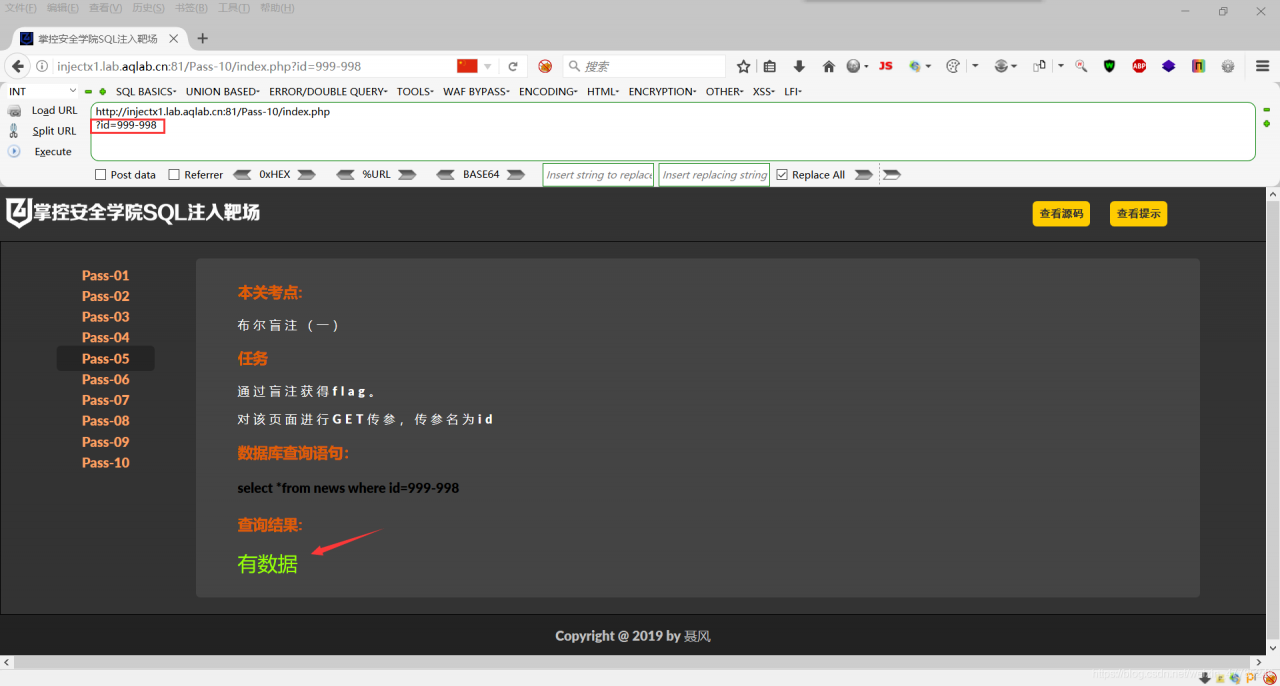The width and height of the screenshot is (1280, 686).
Task: Open the ENCODING dropdown menu
Action: pyautogui.click(x=547, y=91)
